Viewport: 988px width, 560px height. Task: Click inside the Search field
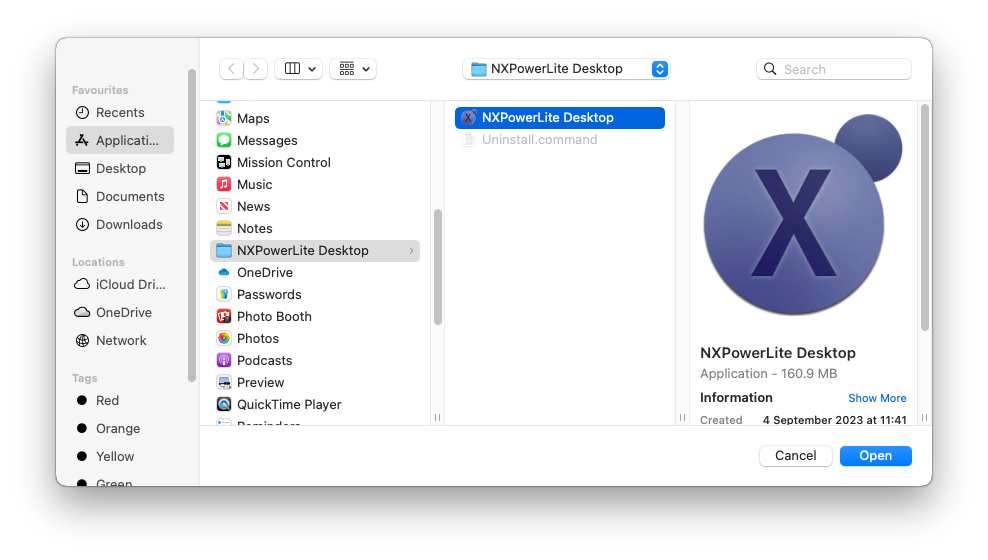coord(834,69)
